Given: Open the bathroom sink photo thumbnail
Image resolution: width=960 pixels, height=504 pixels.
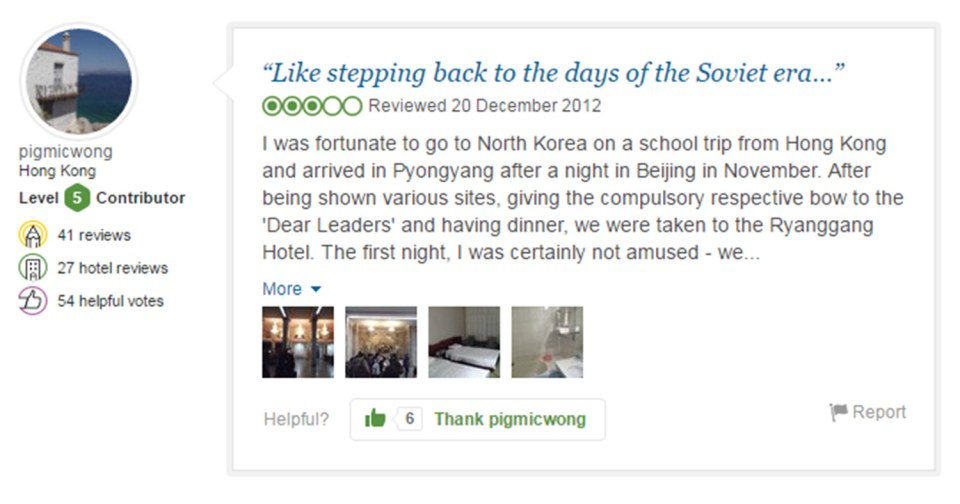Looking at the screenshot, I should tap(547, 342).
